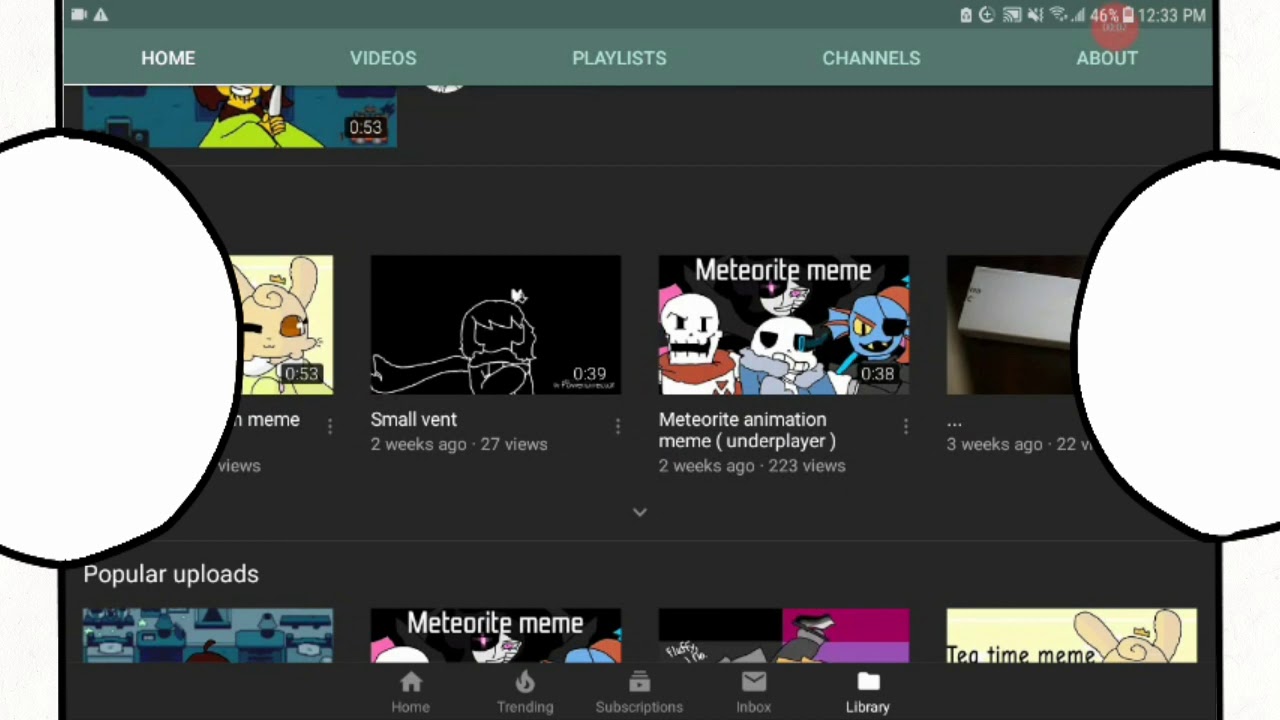This screenshot has width=1280, height=720.
Task: Open options menu for partially hidden meme video
Action: [330, 427]
